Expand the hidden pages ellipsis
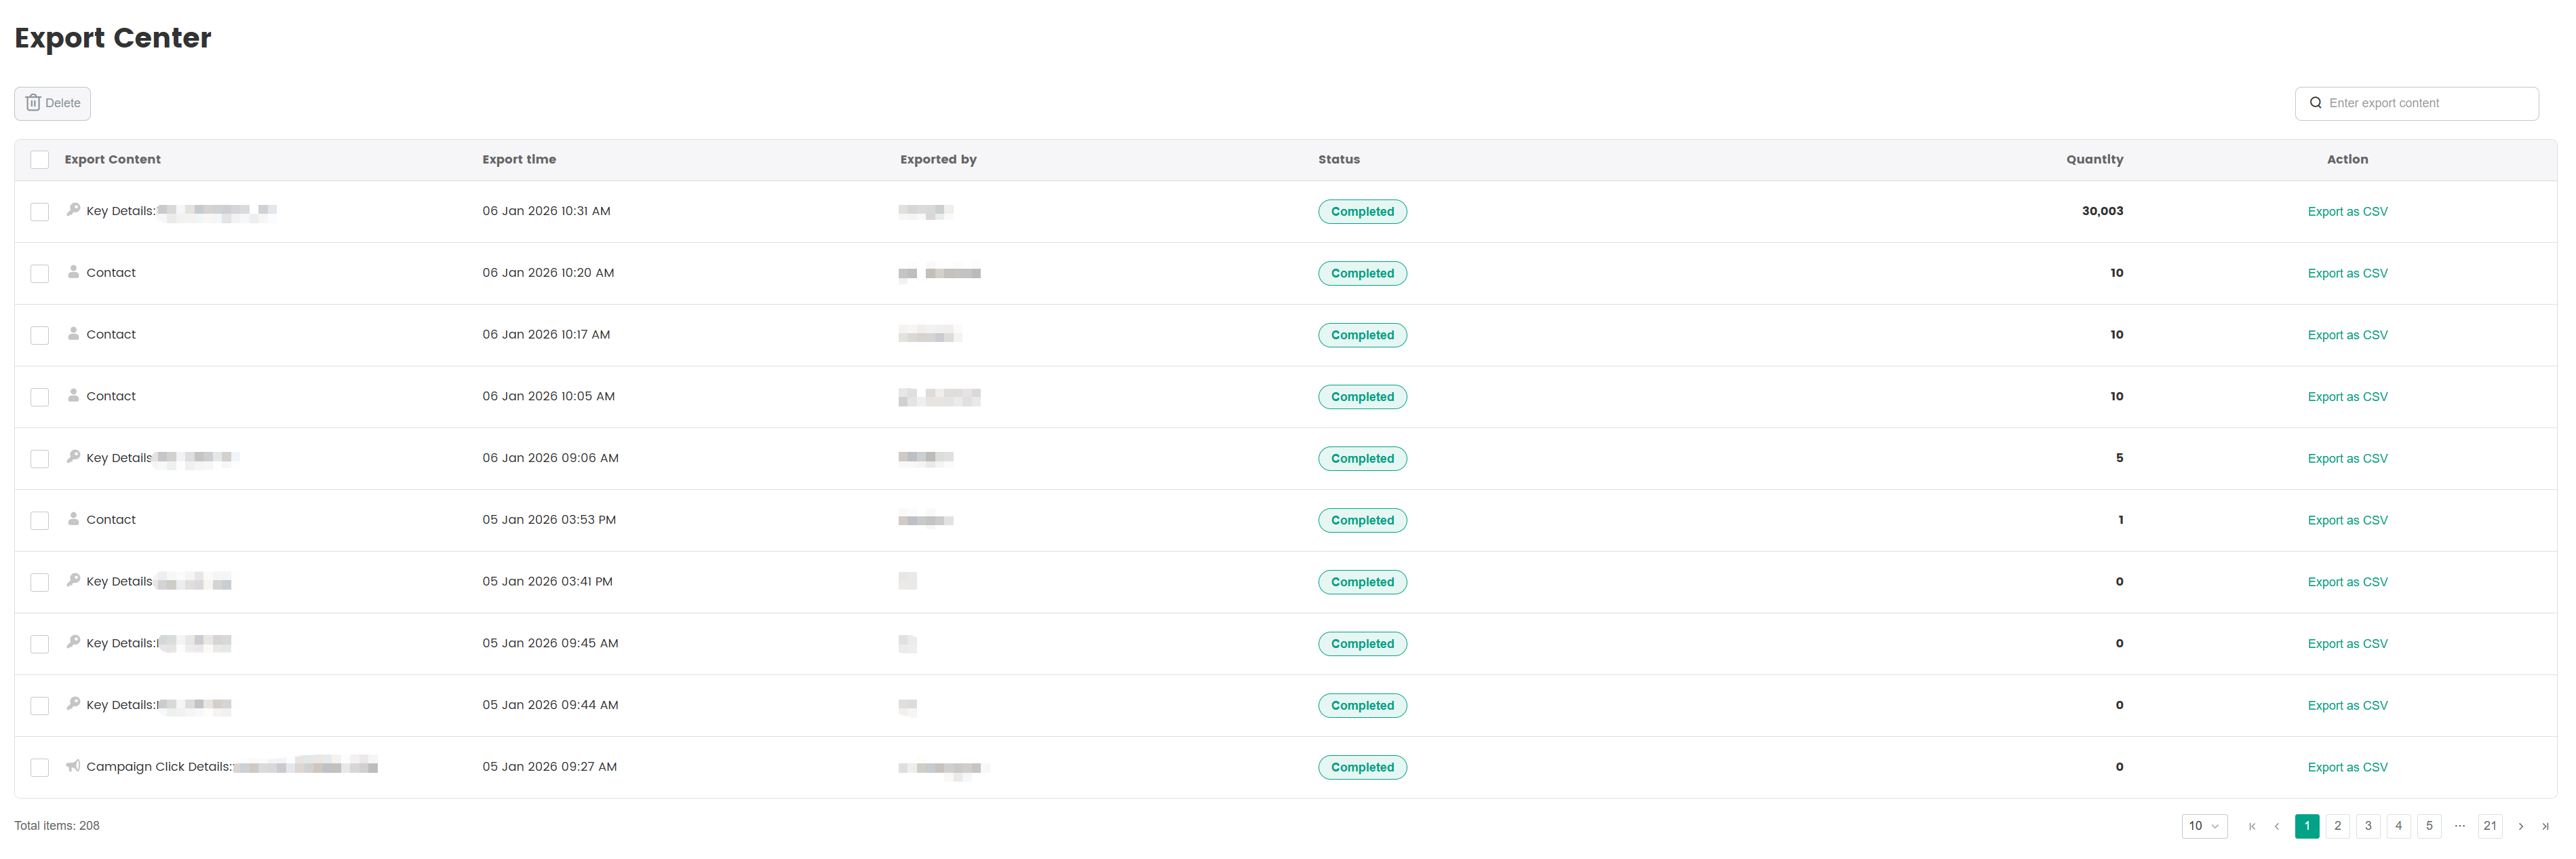The height and width of the screenshot is (859, 2576). 2459,826
